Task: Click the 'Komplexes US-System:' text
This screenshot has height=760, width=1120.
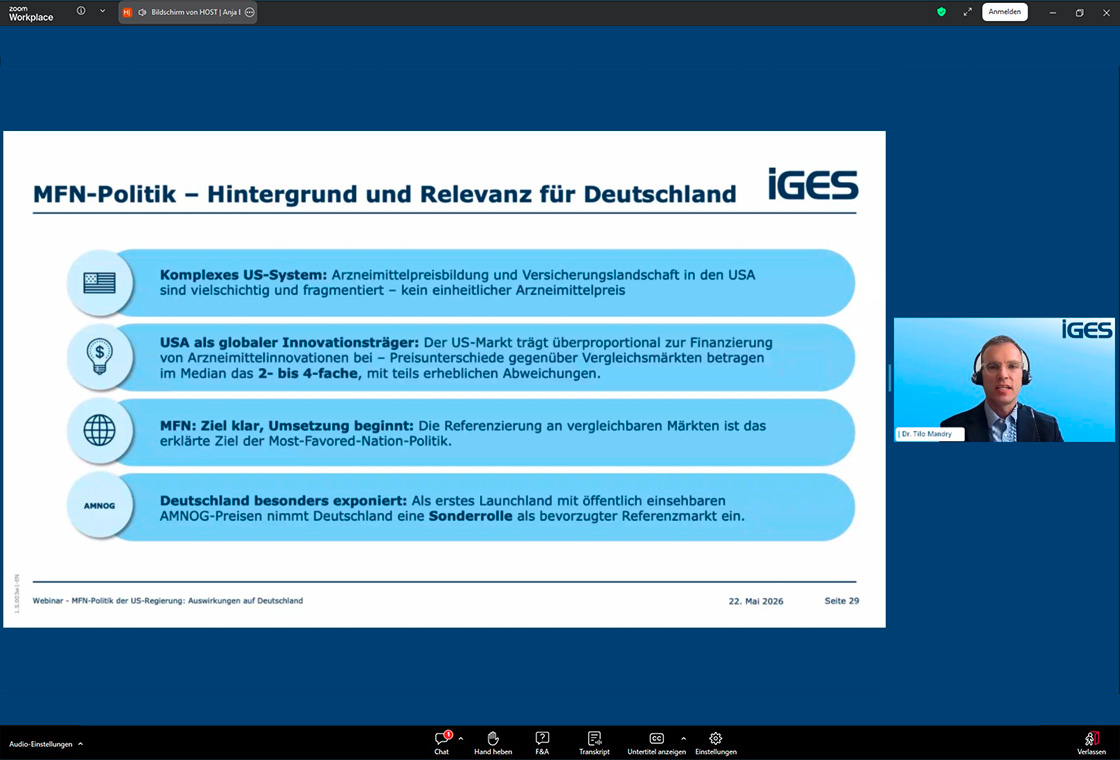Action: point(244,275)
